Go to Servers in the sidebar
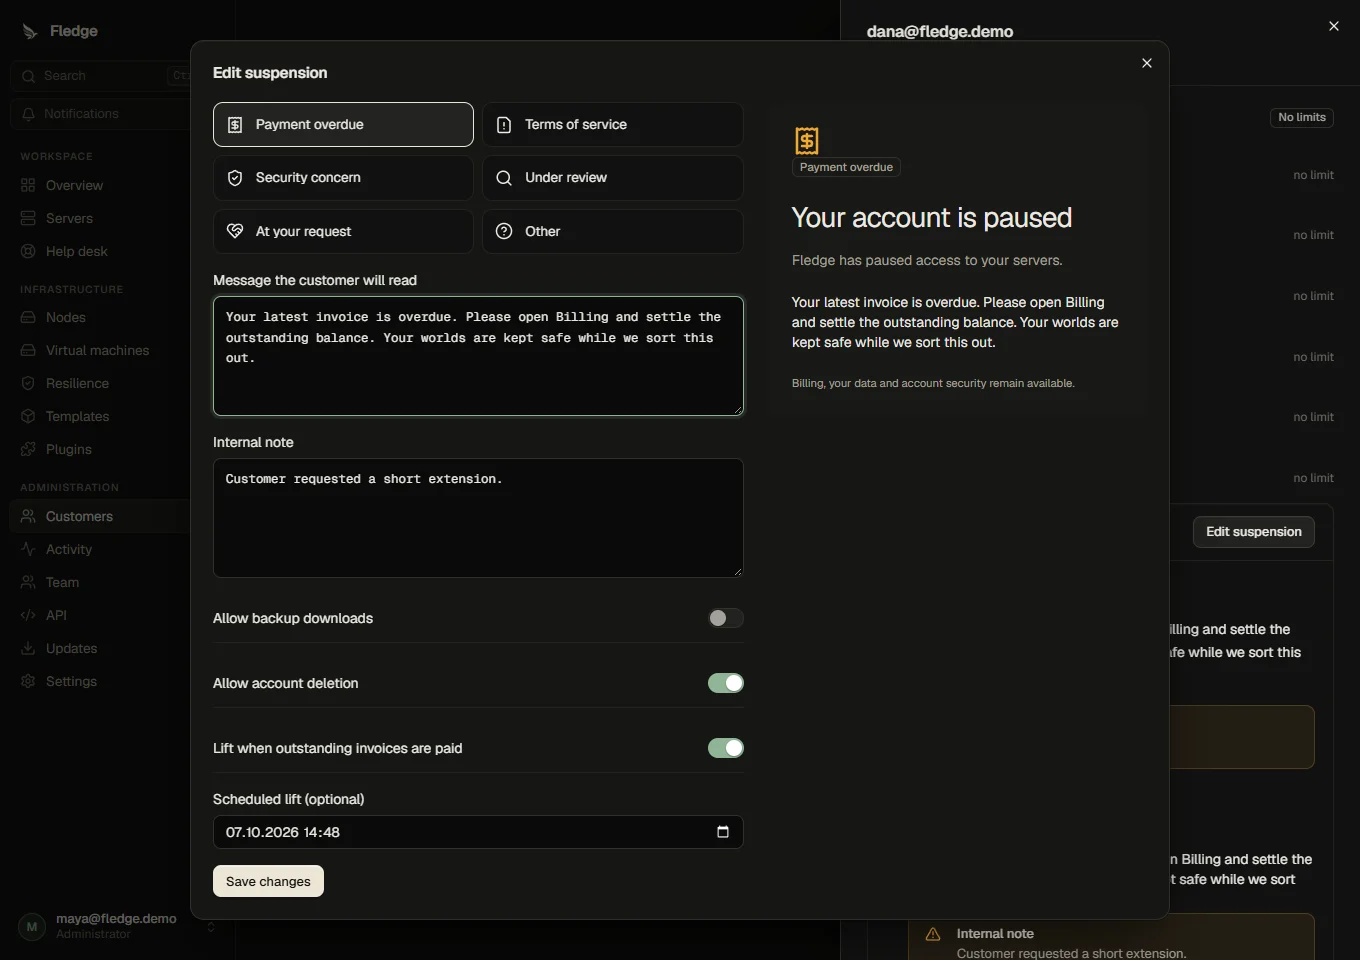Screen dimensions: 1360x960 point(100,218)
